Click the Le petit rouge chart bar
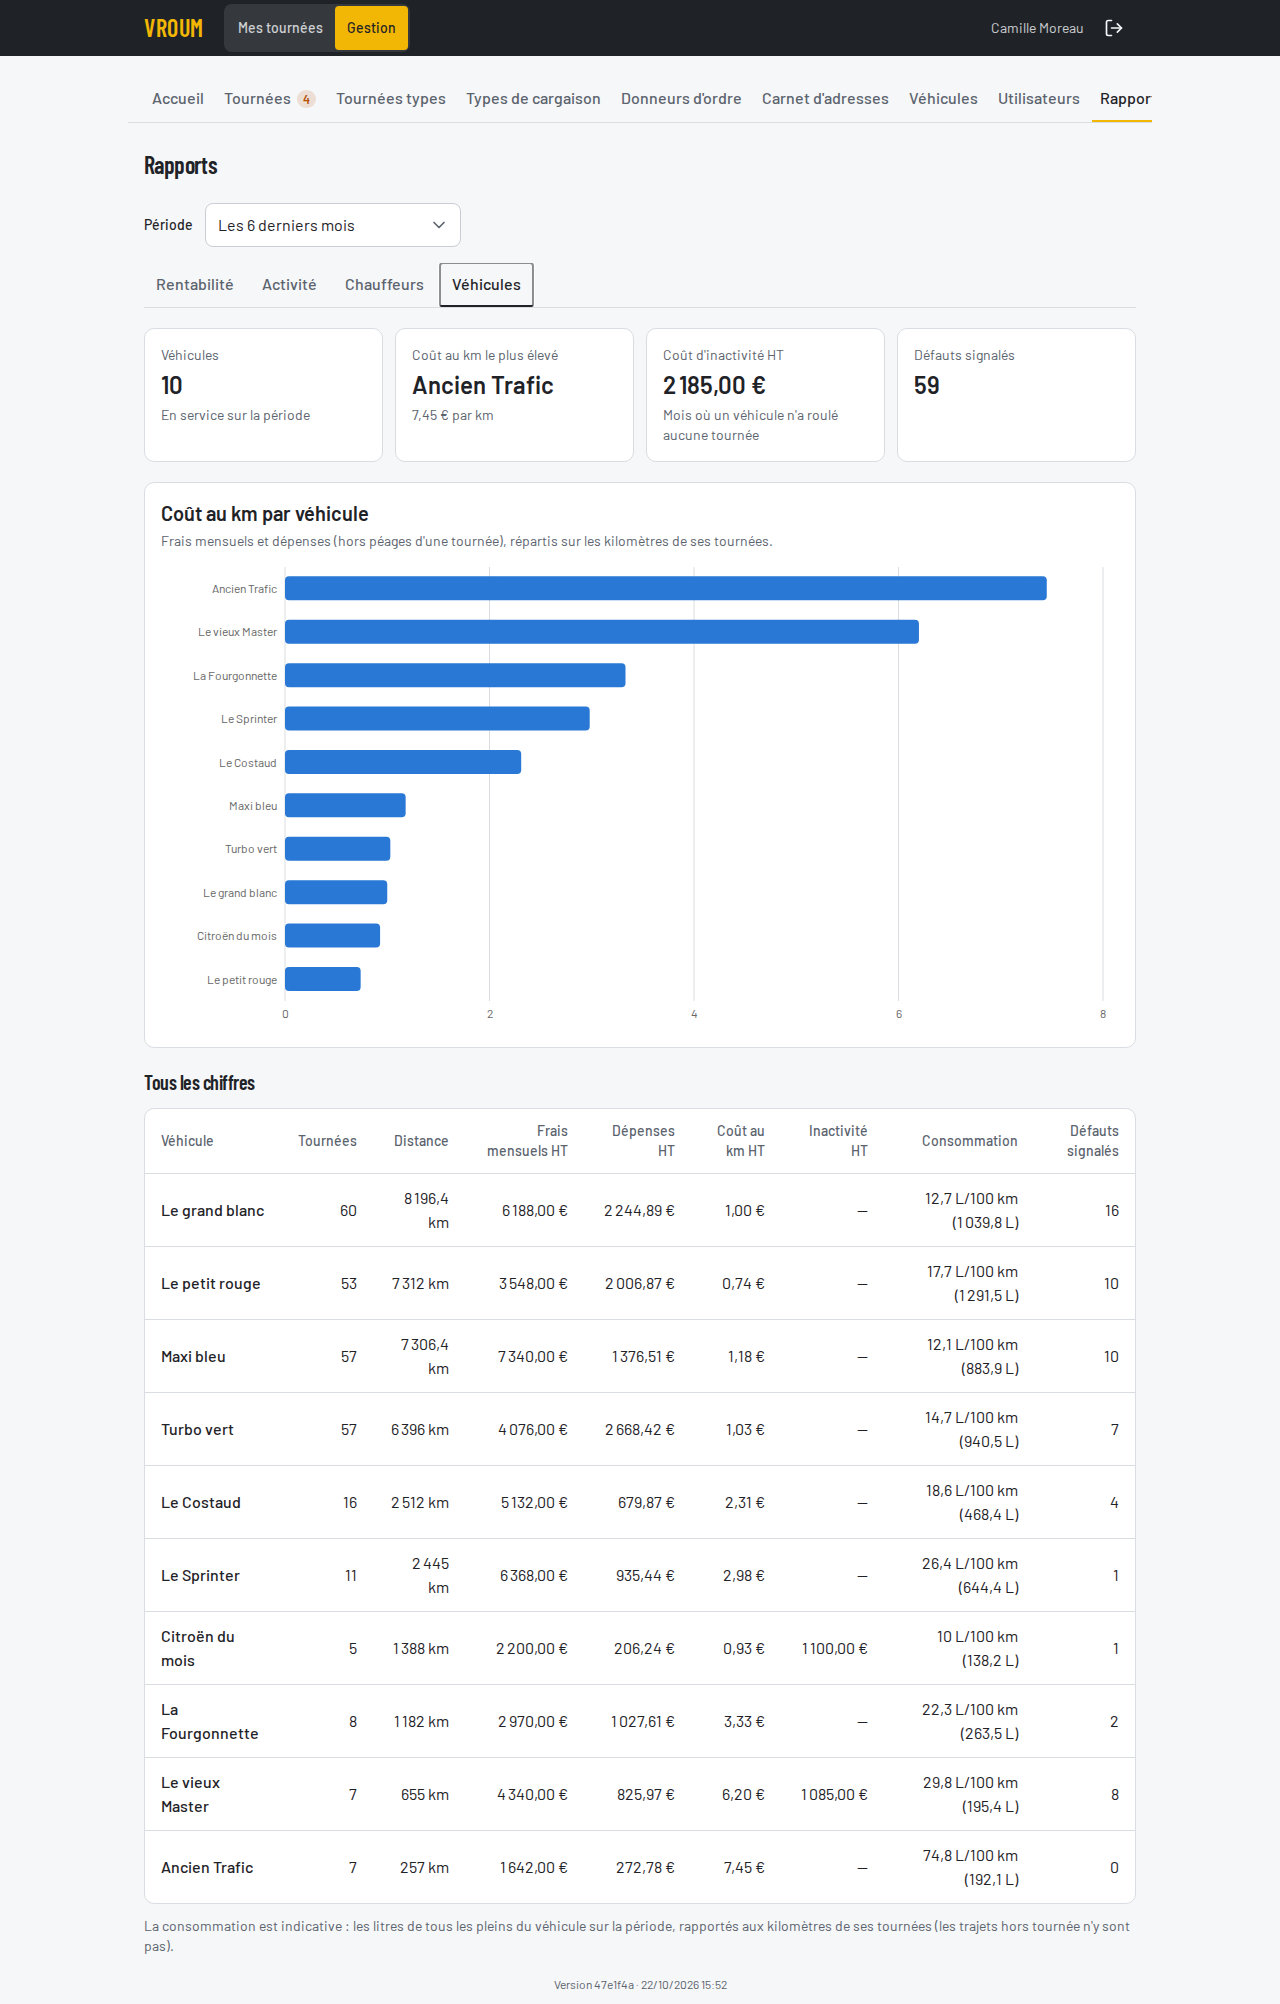The image size is (1280, 2004). (x=323, y=979)
